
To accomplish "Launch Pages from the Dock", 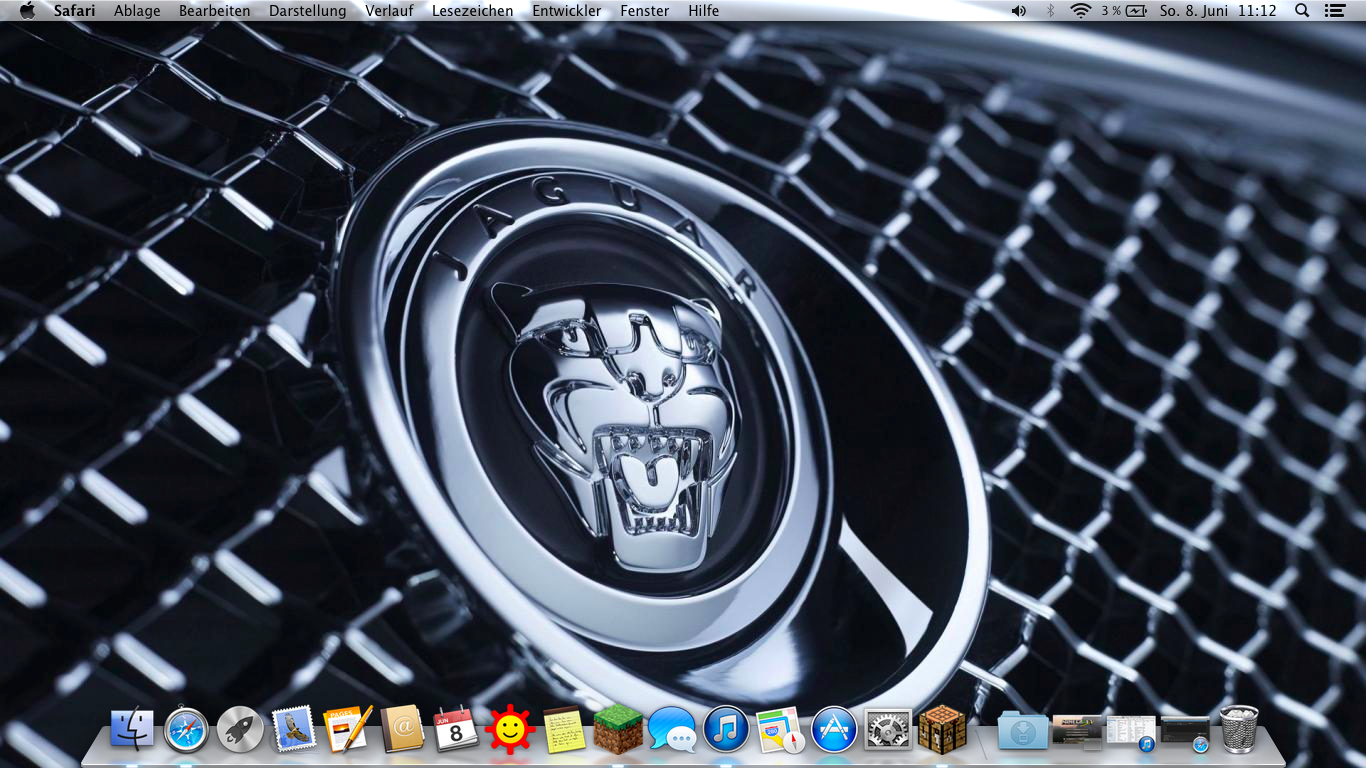I will [348, 729].
